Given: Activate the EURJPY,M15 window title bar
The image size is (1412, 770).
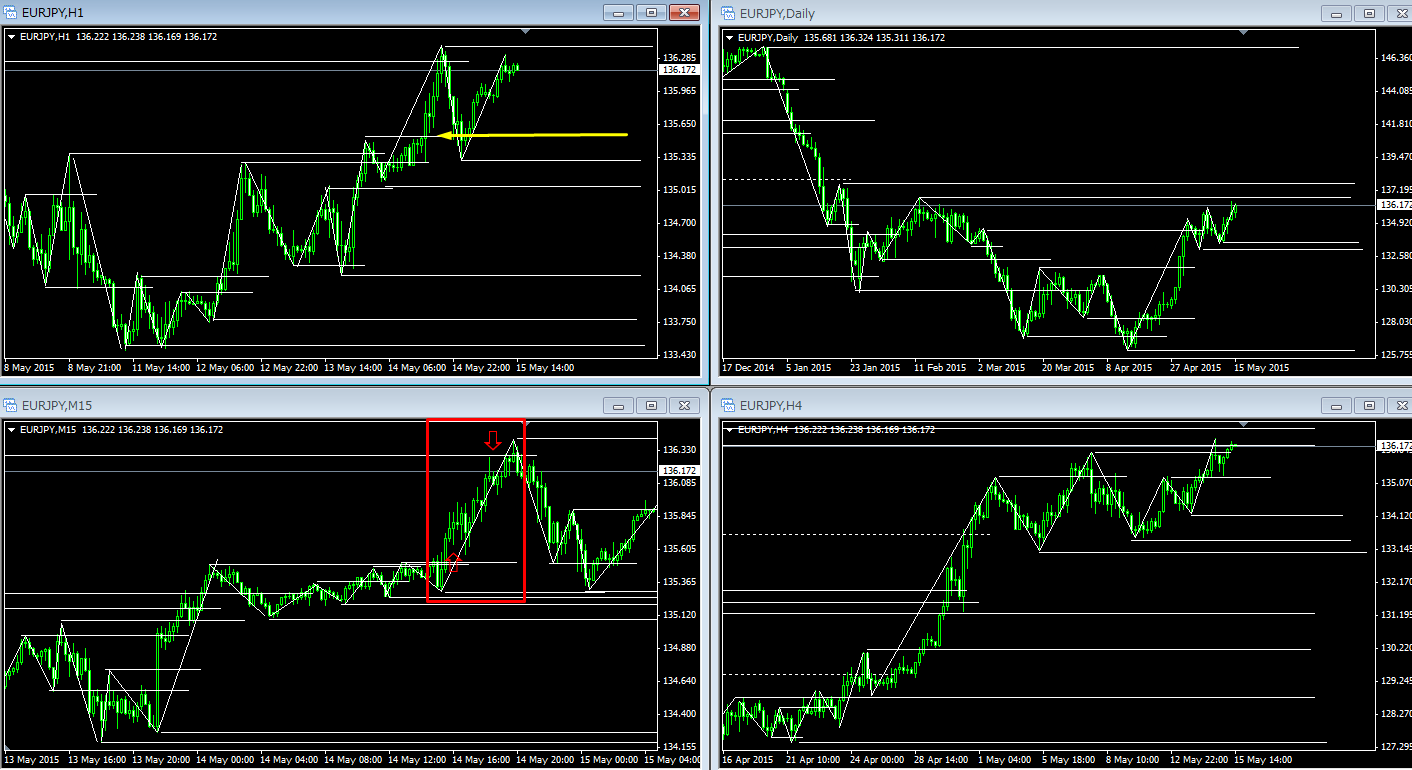Looking at the screenshot, I should pos(300,405).
